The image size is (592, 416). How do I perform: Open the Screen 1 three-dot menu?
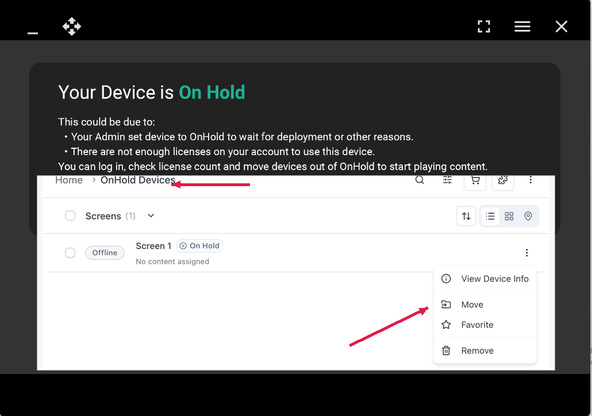click(x=527, y=253)
